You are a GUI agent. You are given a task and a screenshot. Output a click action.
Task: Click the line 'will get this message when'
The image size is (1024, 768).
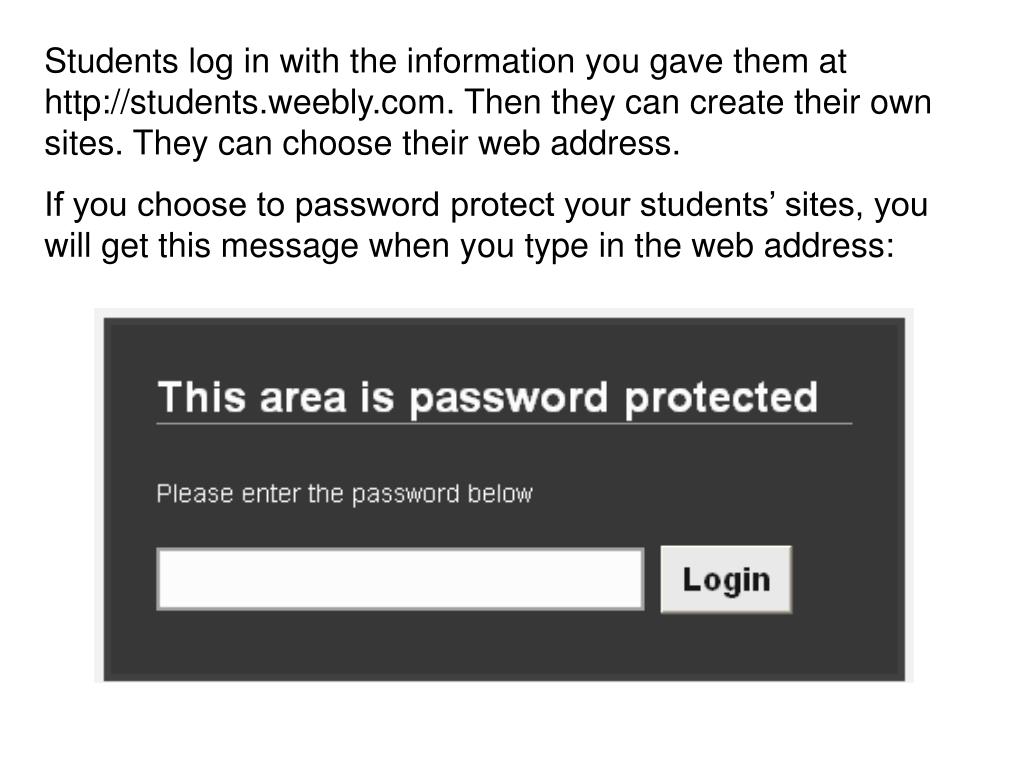pos(469,246)
